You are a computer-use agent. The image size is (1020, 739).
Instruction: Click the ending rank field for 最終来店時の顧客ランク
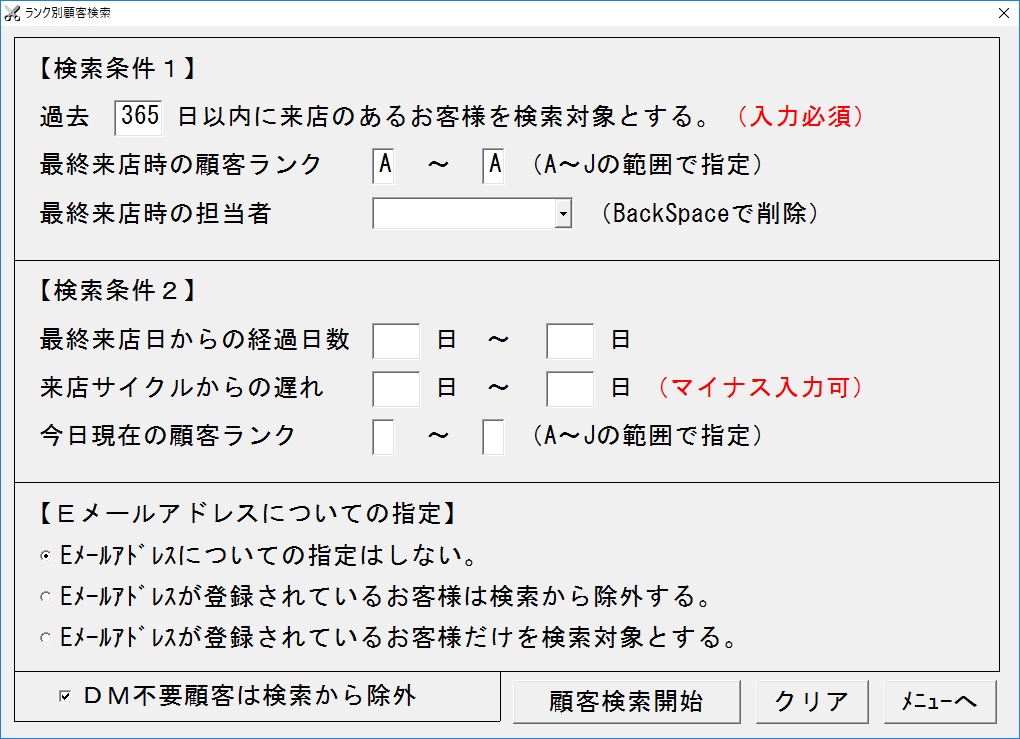pos(493,165)
